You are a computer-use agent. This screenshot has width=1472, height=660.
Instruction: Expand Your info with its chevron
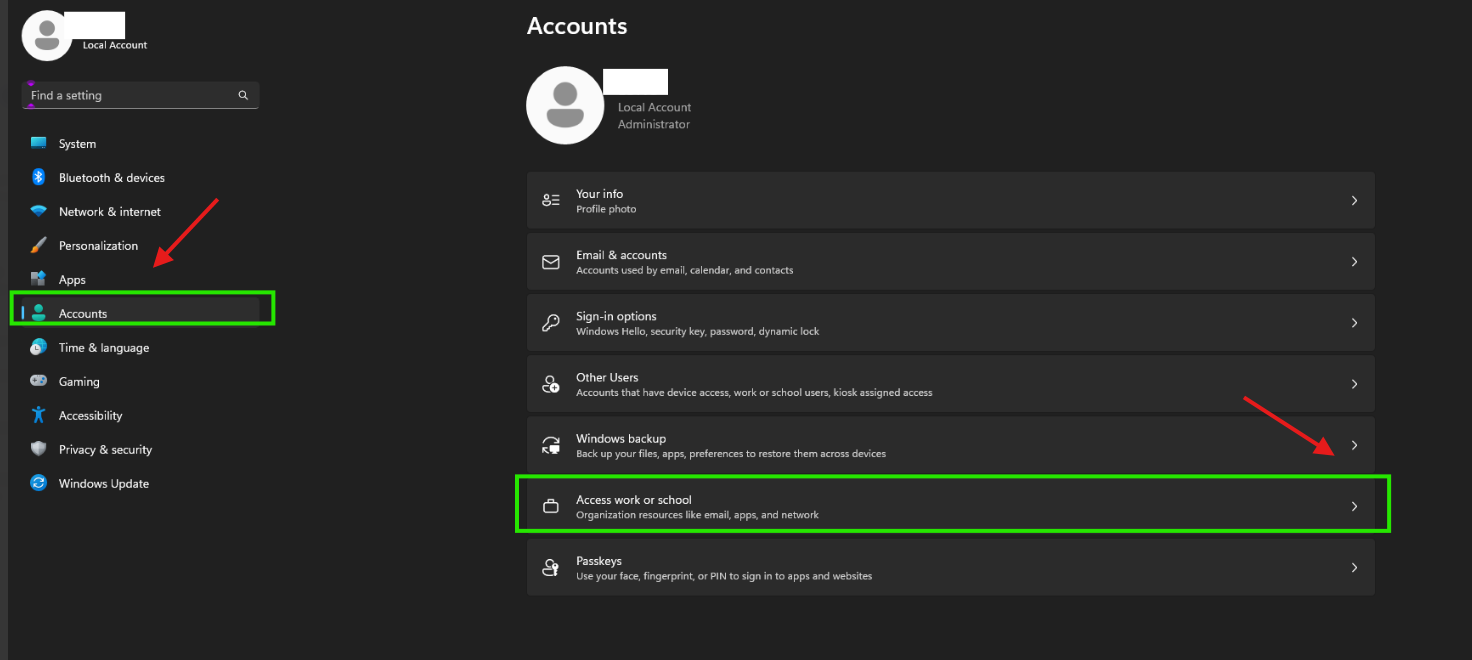pyautogui.click(x=1354, y=201)
